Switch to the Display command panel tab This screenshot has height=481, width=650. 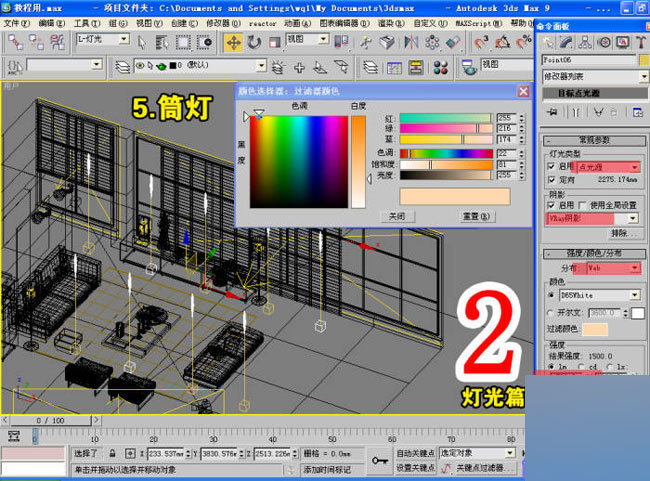point(622,42)
